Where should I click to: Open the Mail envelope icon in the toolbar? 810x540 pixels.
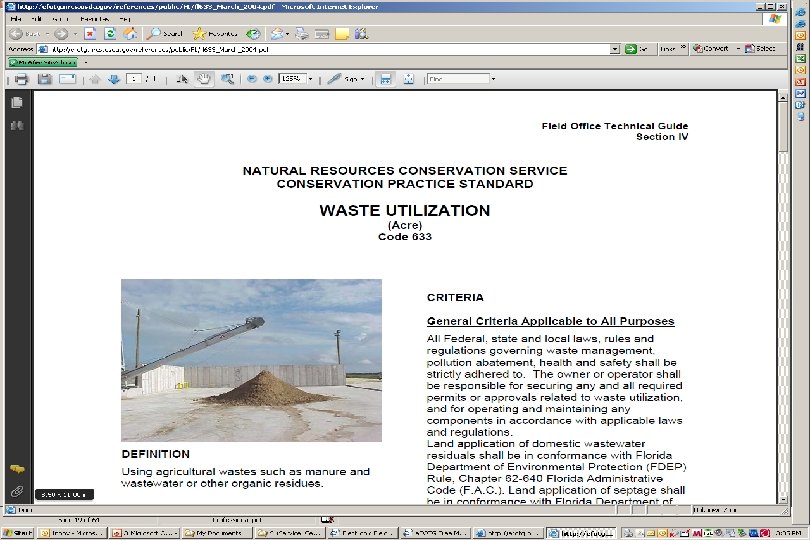click(x=277, y=34)
